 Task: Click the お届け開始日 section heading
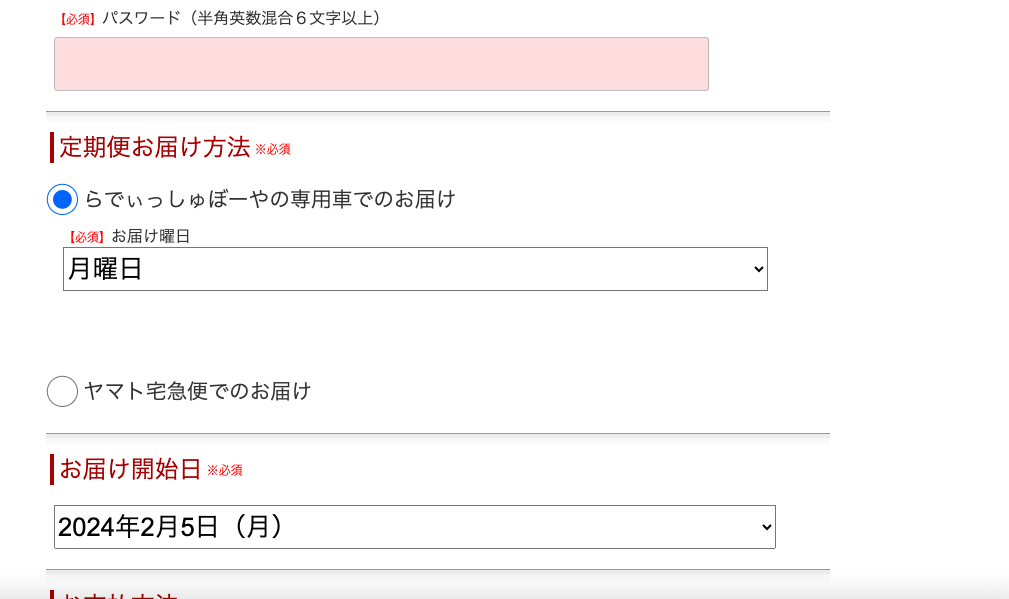pos(130,469)
